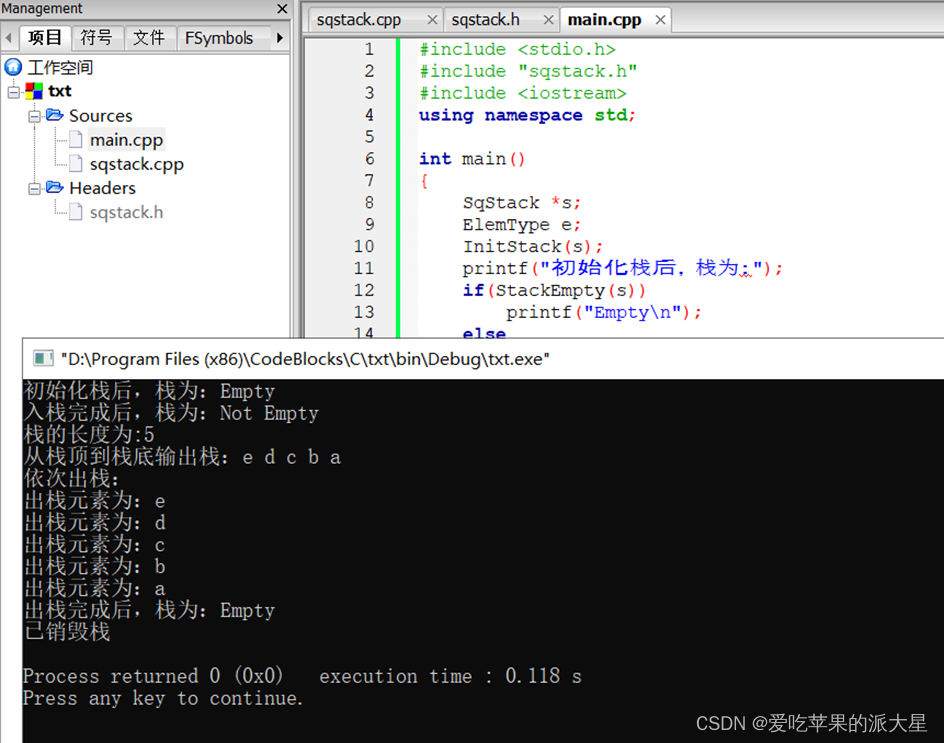Collapse the Headers folder
Screen dimensions: 944x743
pos(34,188)
